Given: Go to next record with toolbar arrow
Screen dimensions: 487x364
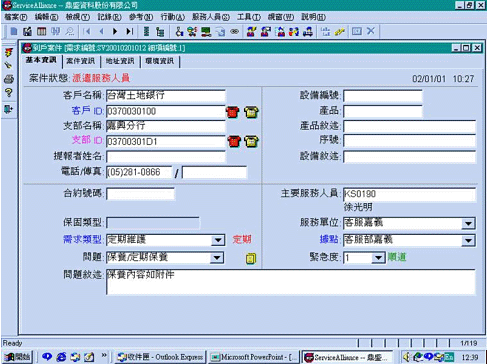Looking at the screenshot, I should click(115, 32).
